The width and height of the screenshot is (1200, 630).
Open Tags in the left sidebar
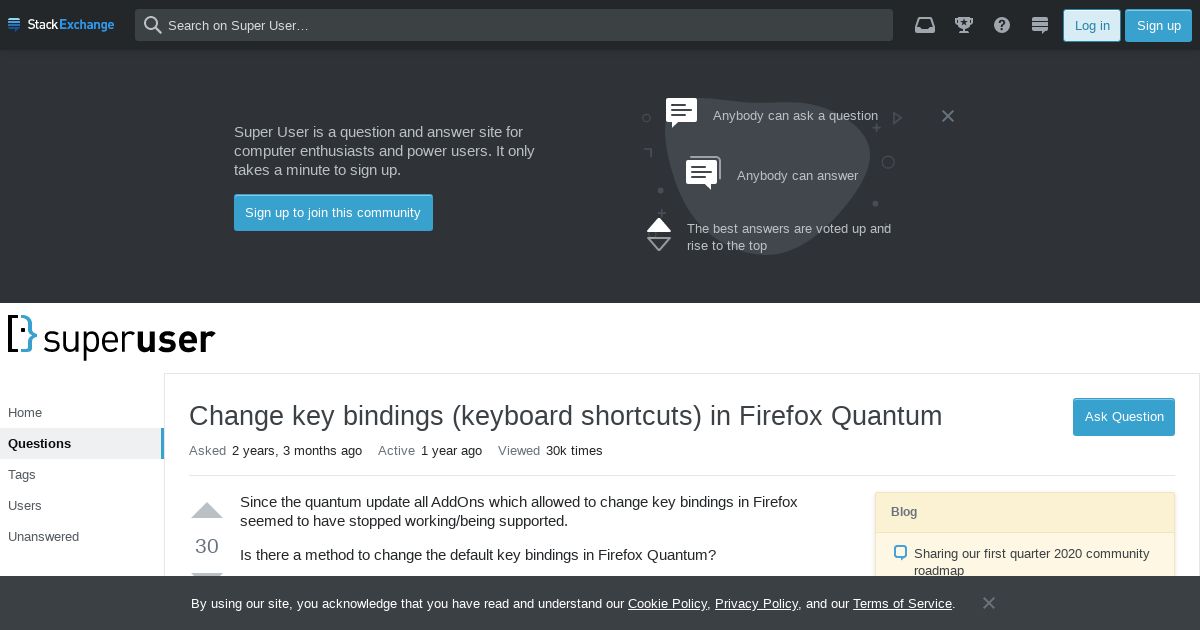click(x=22, y=474)
